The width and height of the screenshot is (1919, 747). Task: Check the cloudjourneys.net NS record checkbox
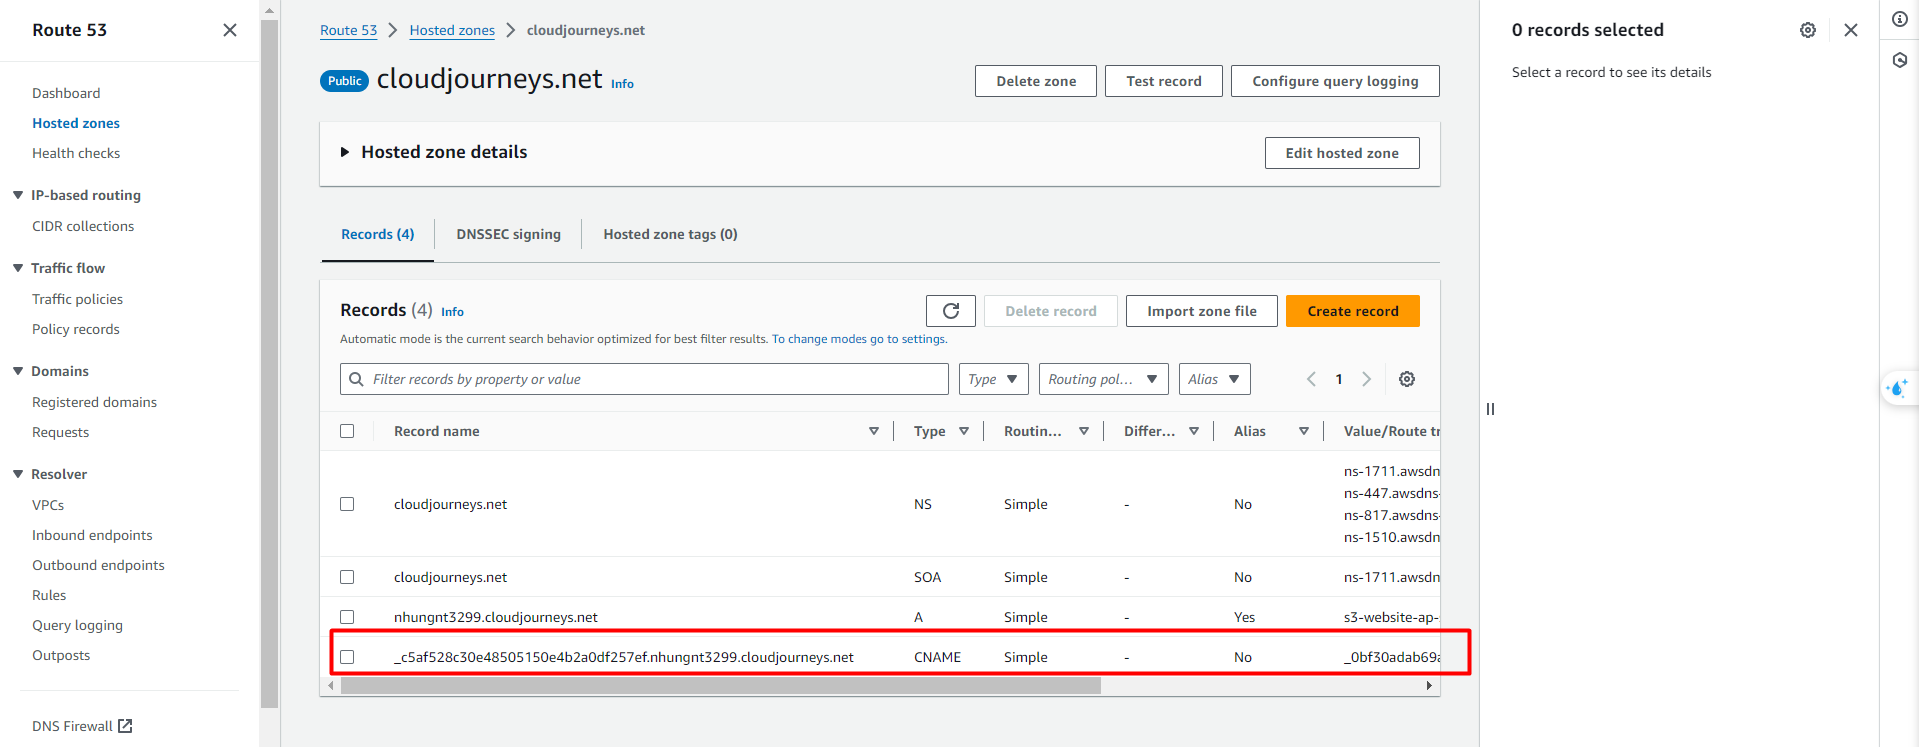347,504
